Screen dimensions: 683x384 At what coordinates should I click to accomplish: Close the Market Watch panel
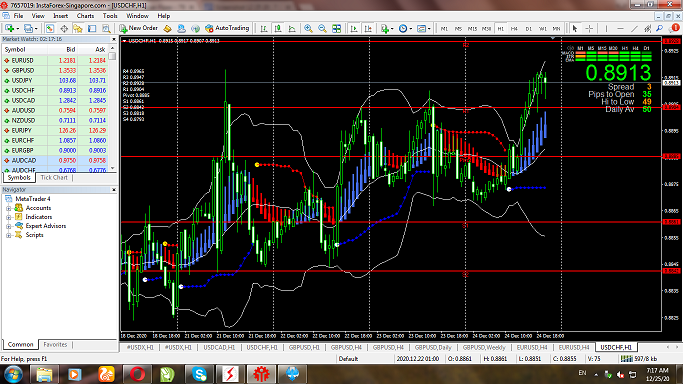coord(114,39)
